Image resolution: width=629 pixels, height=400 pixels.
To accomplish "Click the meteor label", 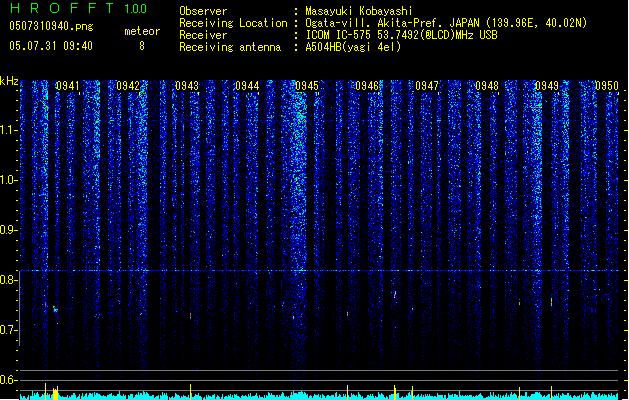I will coord(142,31).
